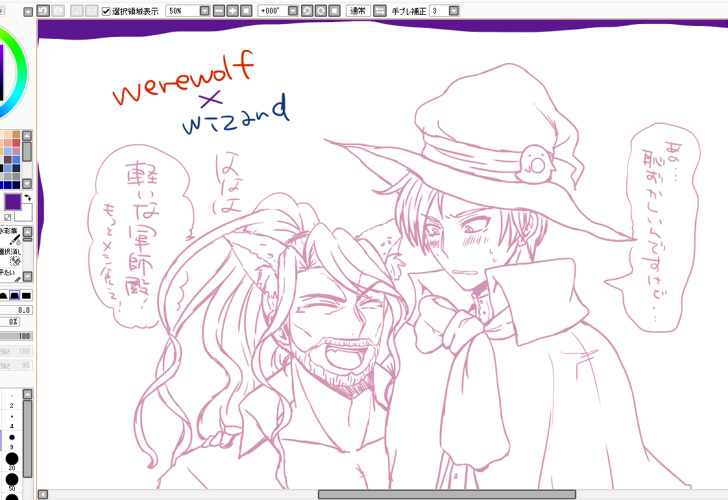The image size is (728, 500).
Task: Click the brush size list's scrollbar thumb
Action: tap(27, 438)
